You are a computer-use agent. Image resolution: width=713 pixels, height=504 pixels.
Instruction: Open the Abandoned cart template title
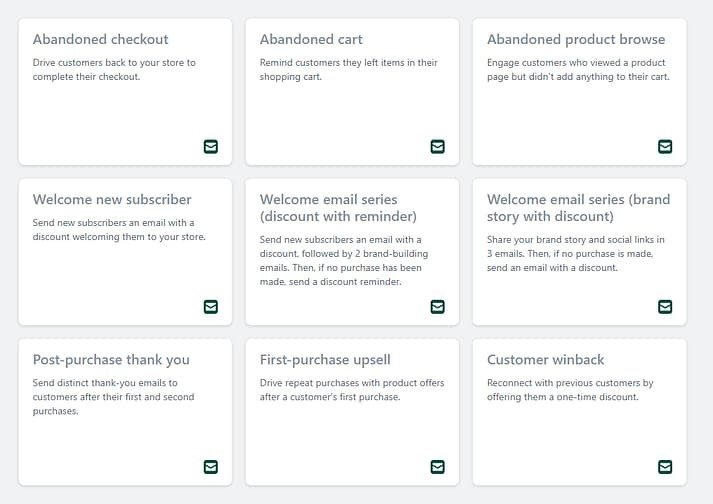tap(311, 40)
